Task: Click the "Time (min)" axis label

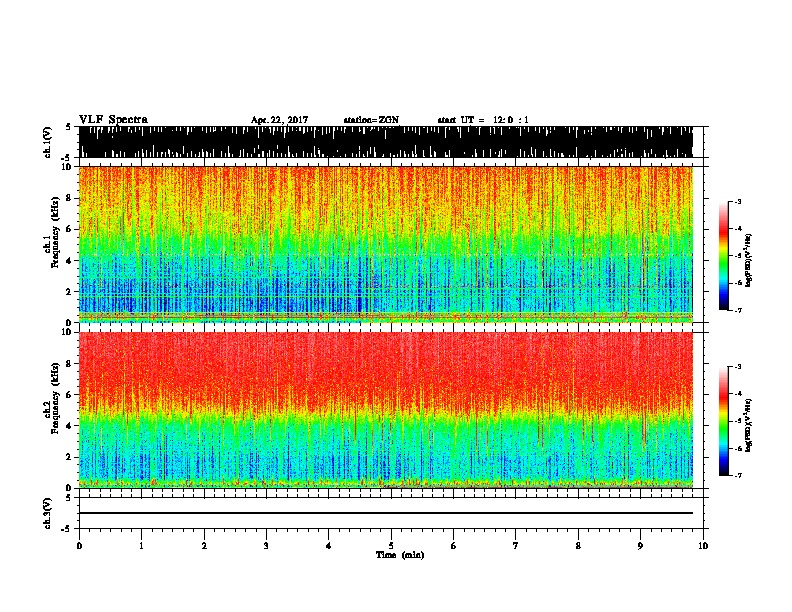Action: (400, 555)
